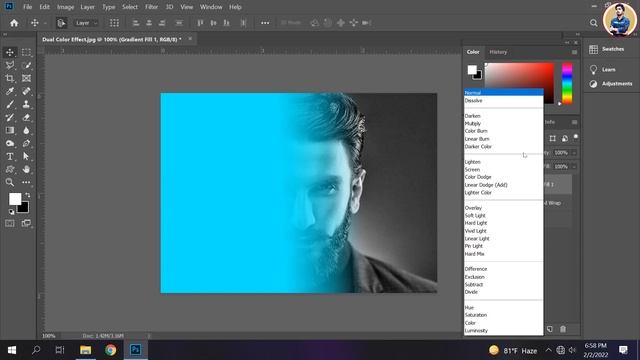Open Google Chrome from the taskbar

click(x=110, y=350)
